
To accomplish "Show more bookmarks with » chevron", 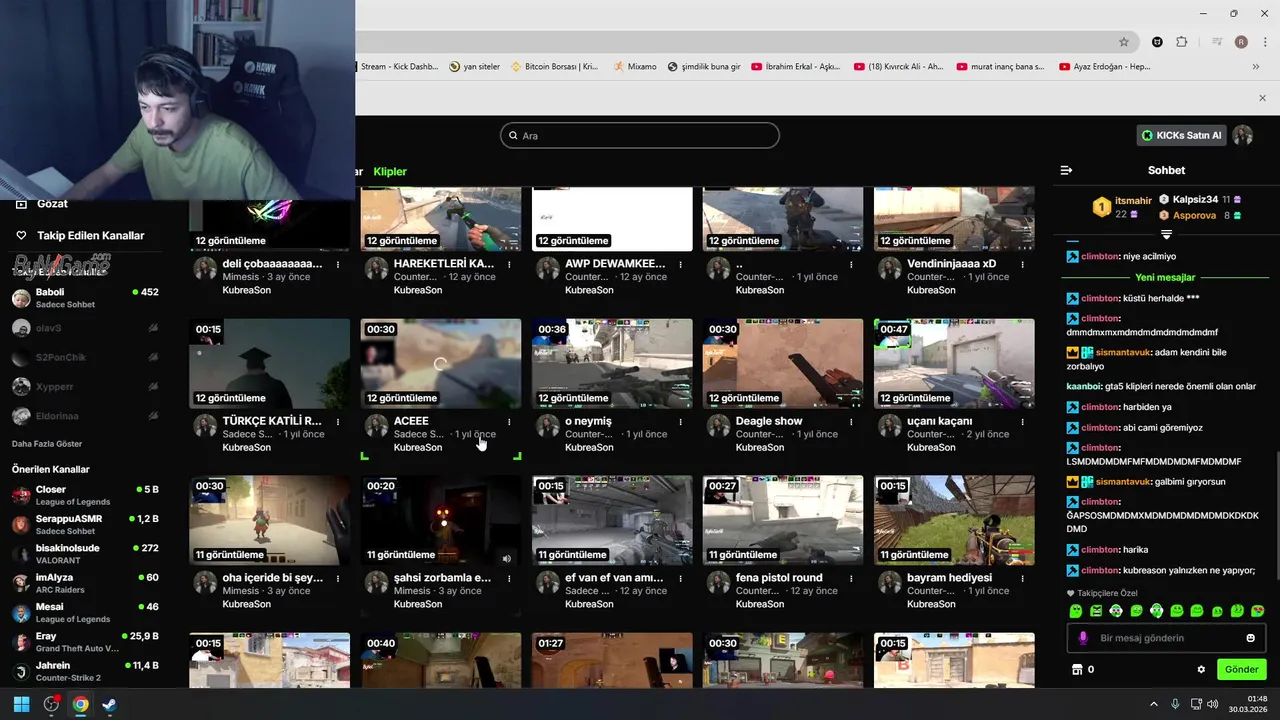I will 1256,67.
